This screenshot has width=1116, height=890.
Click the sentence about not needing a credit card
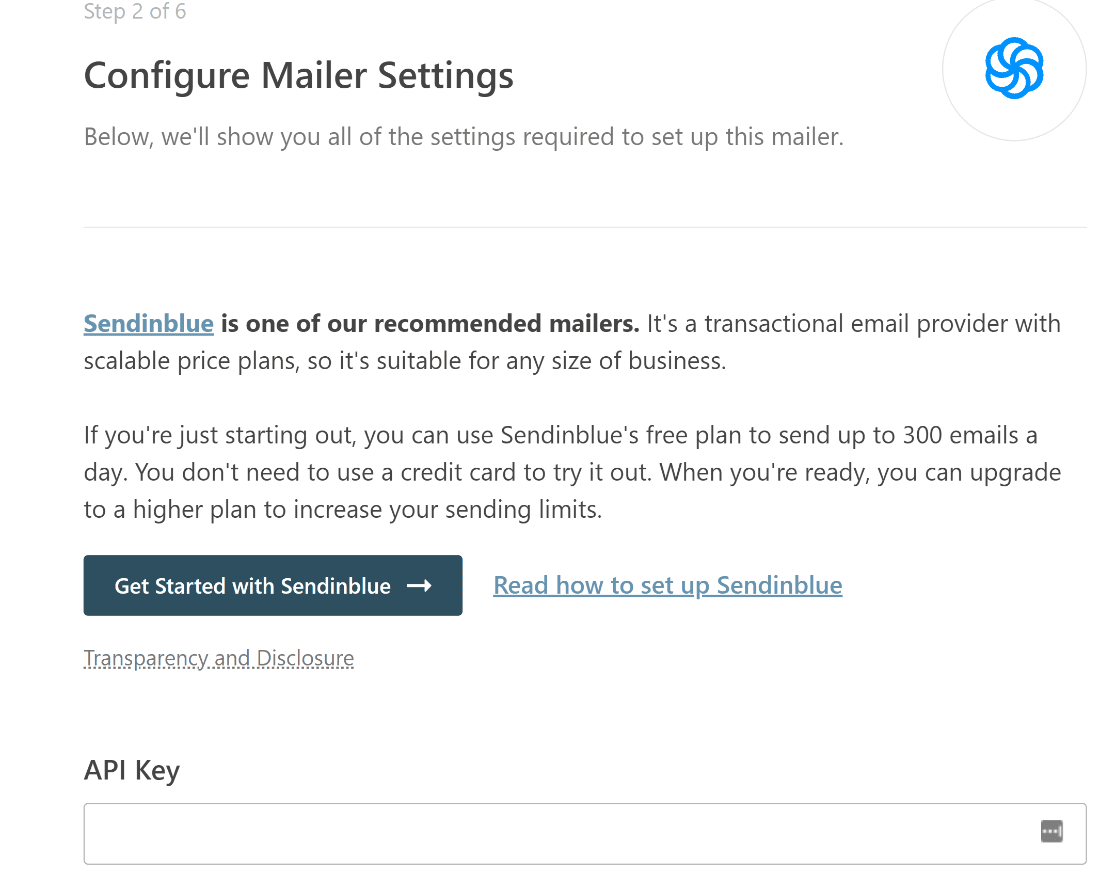pos(394,472)
